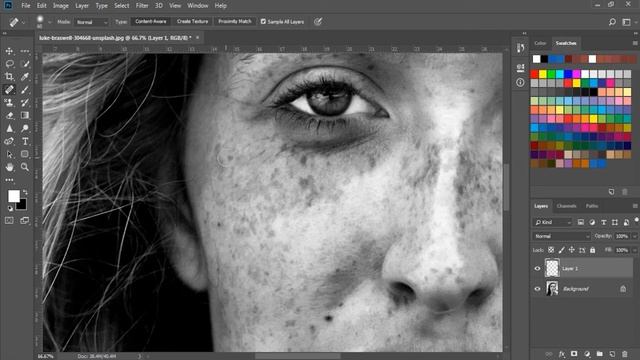
Task: Open healing Mode Normal dropdown
Action: point(92,22)
